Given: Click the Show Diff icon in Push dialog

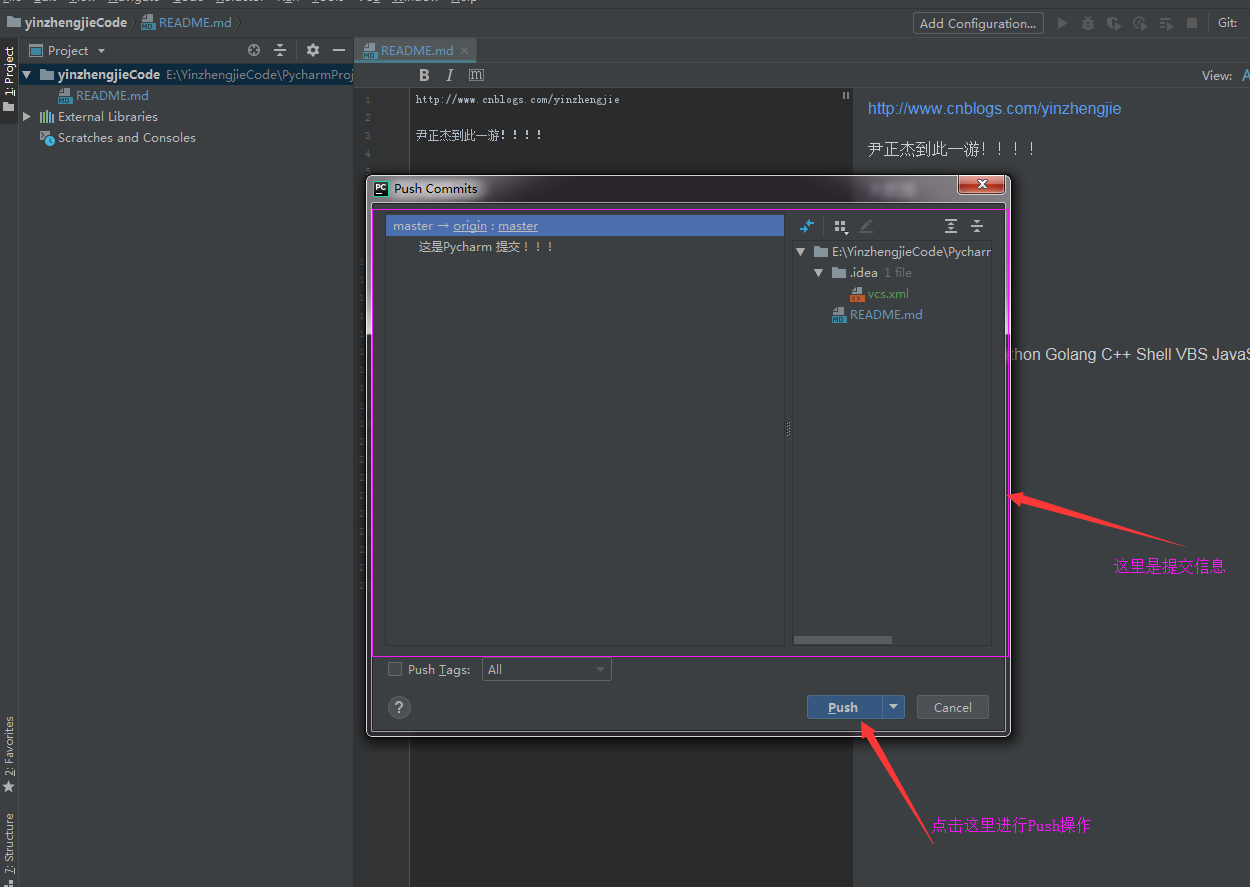Looking at the screenshot, I should (x=807, y=227).
